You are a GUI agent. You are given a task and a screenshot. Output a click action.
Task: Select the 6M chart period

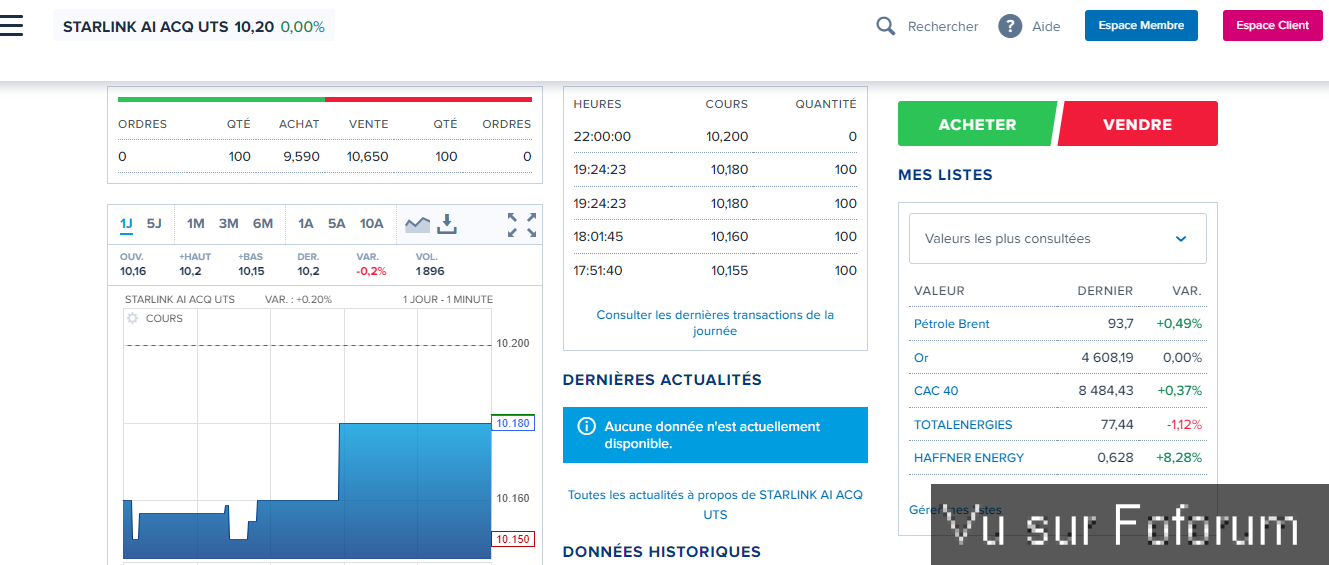263,224
